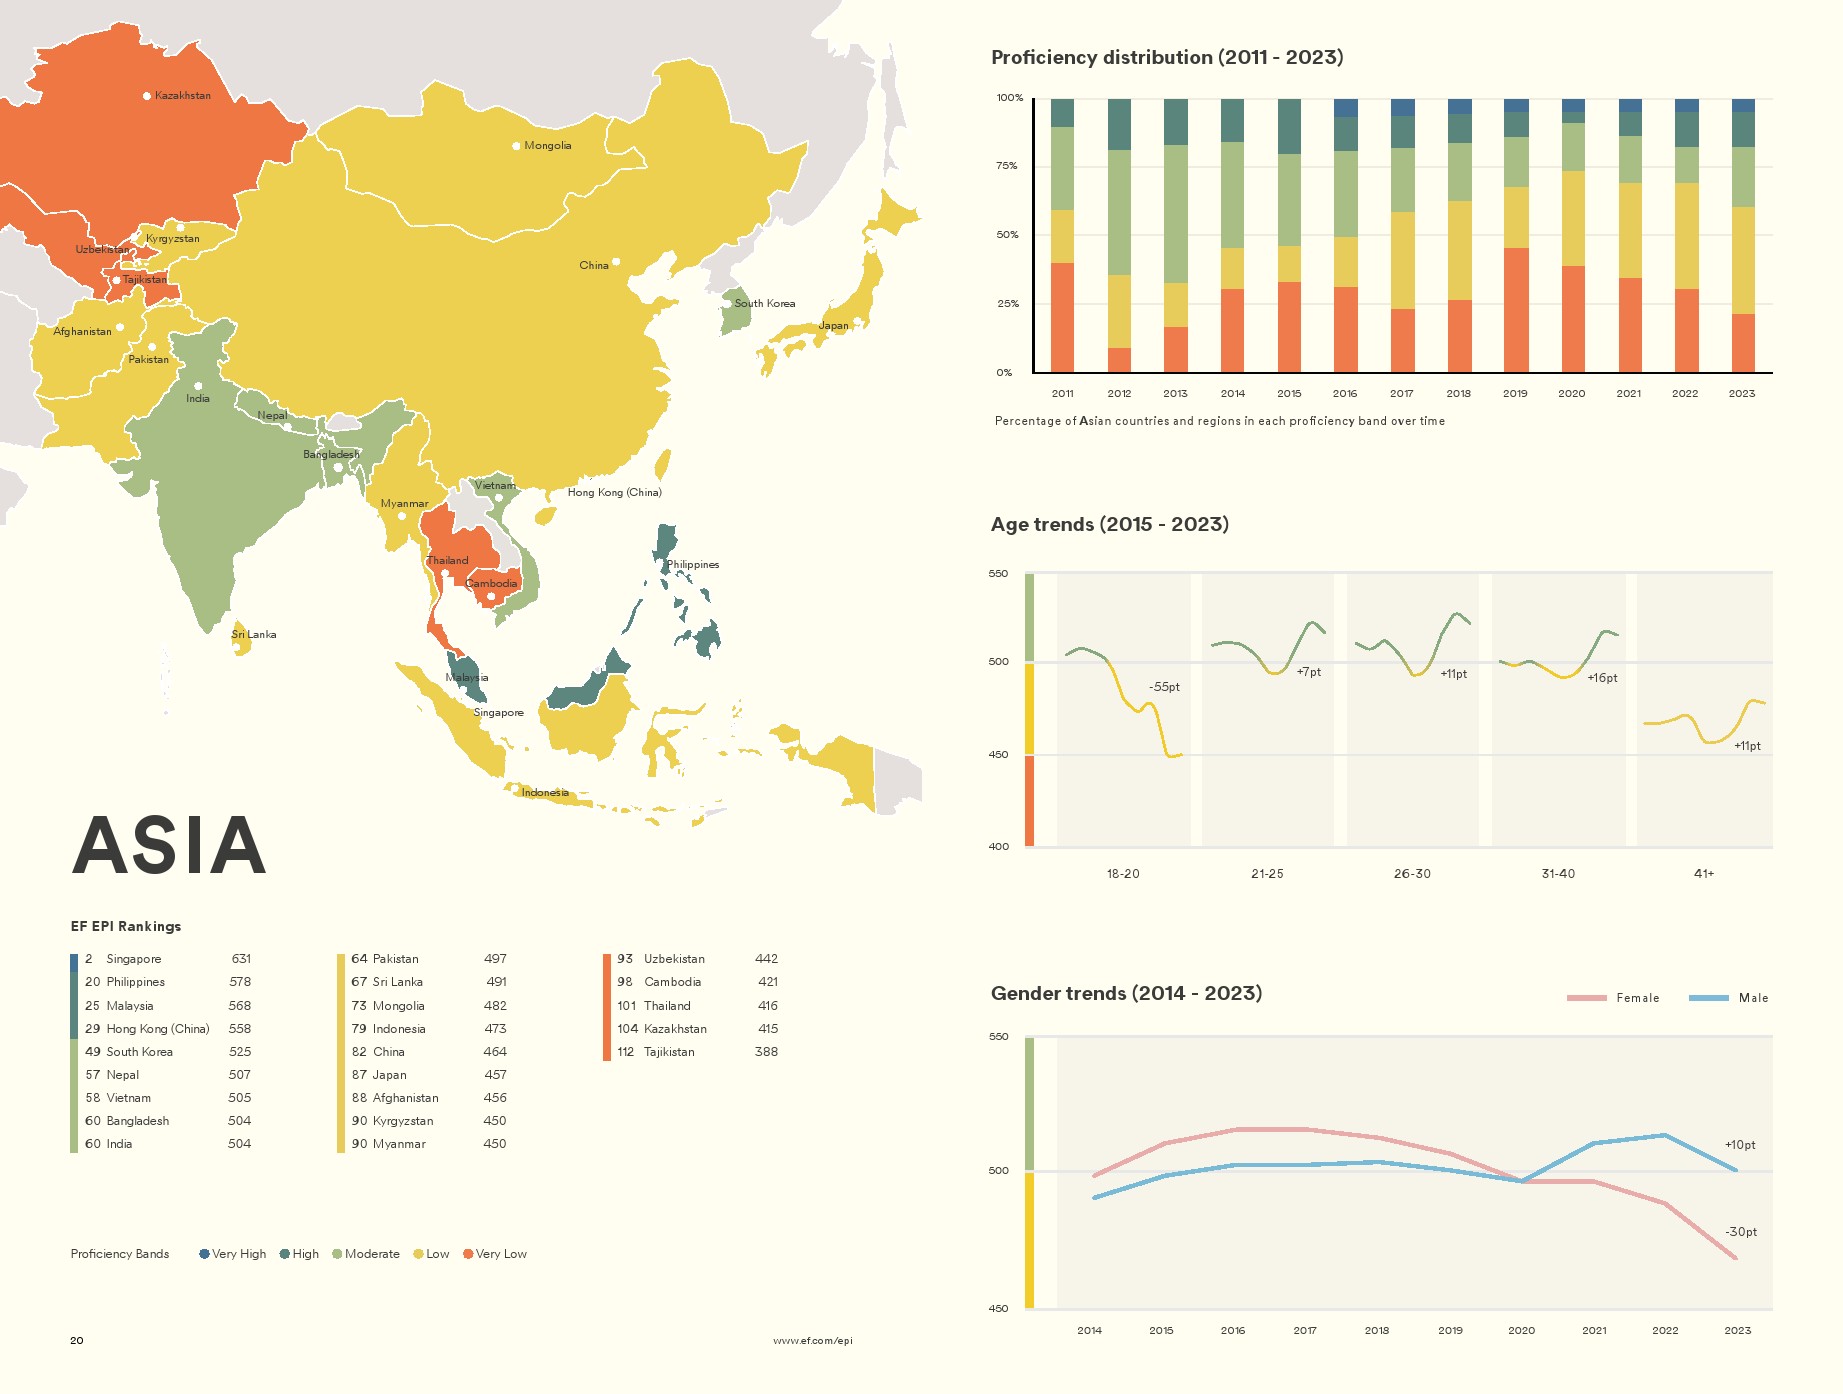Click the Afghanistan map marker dot

coord(120,327)
